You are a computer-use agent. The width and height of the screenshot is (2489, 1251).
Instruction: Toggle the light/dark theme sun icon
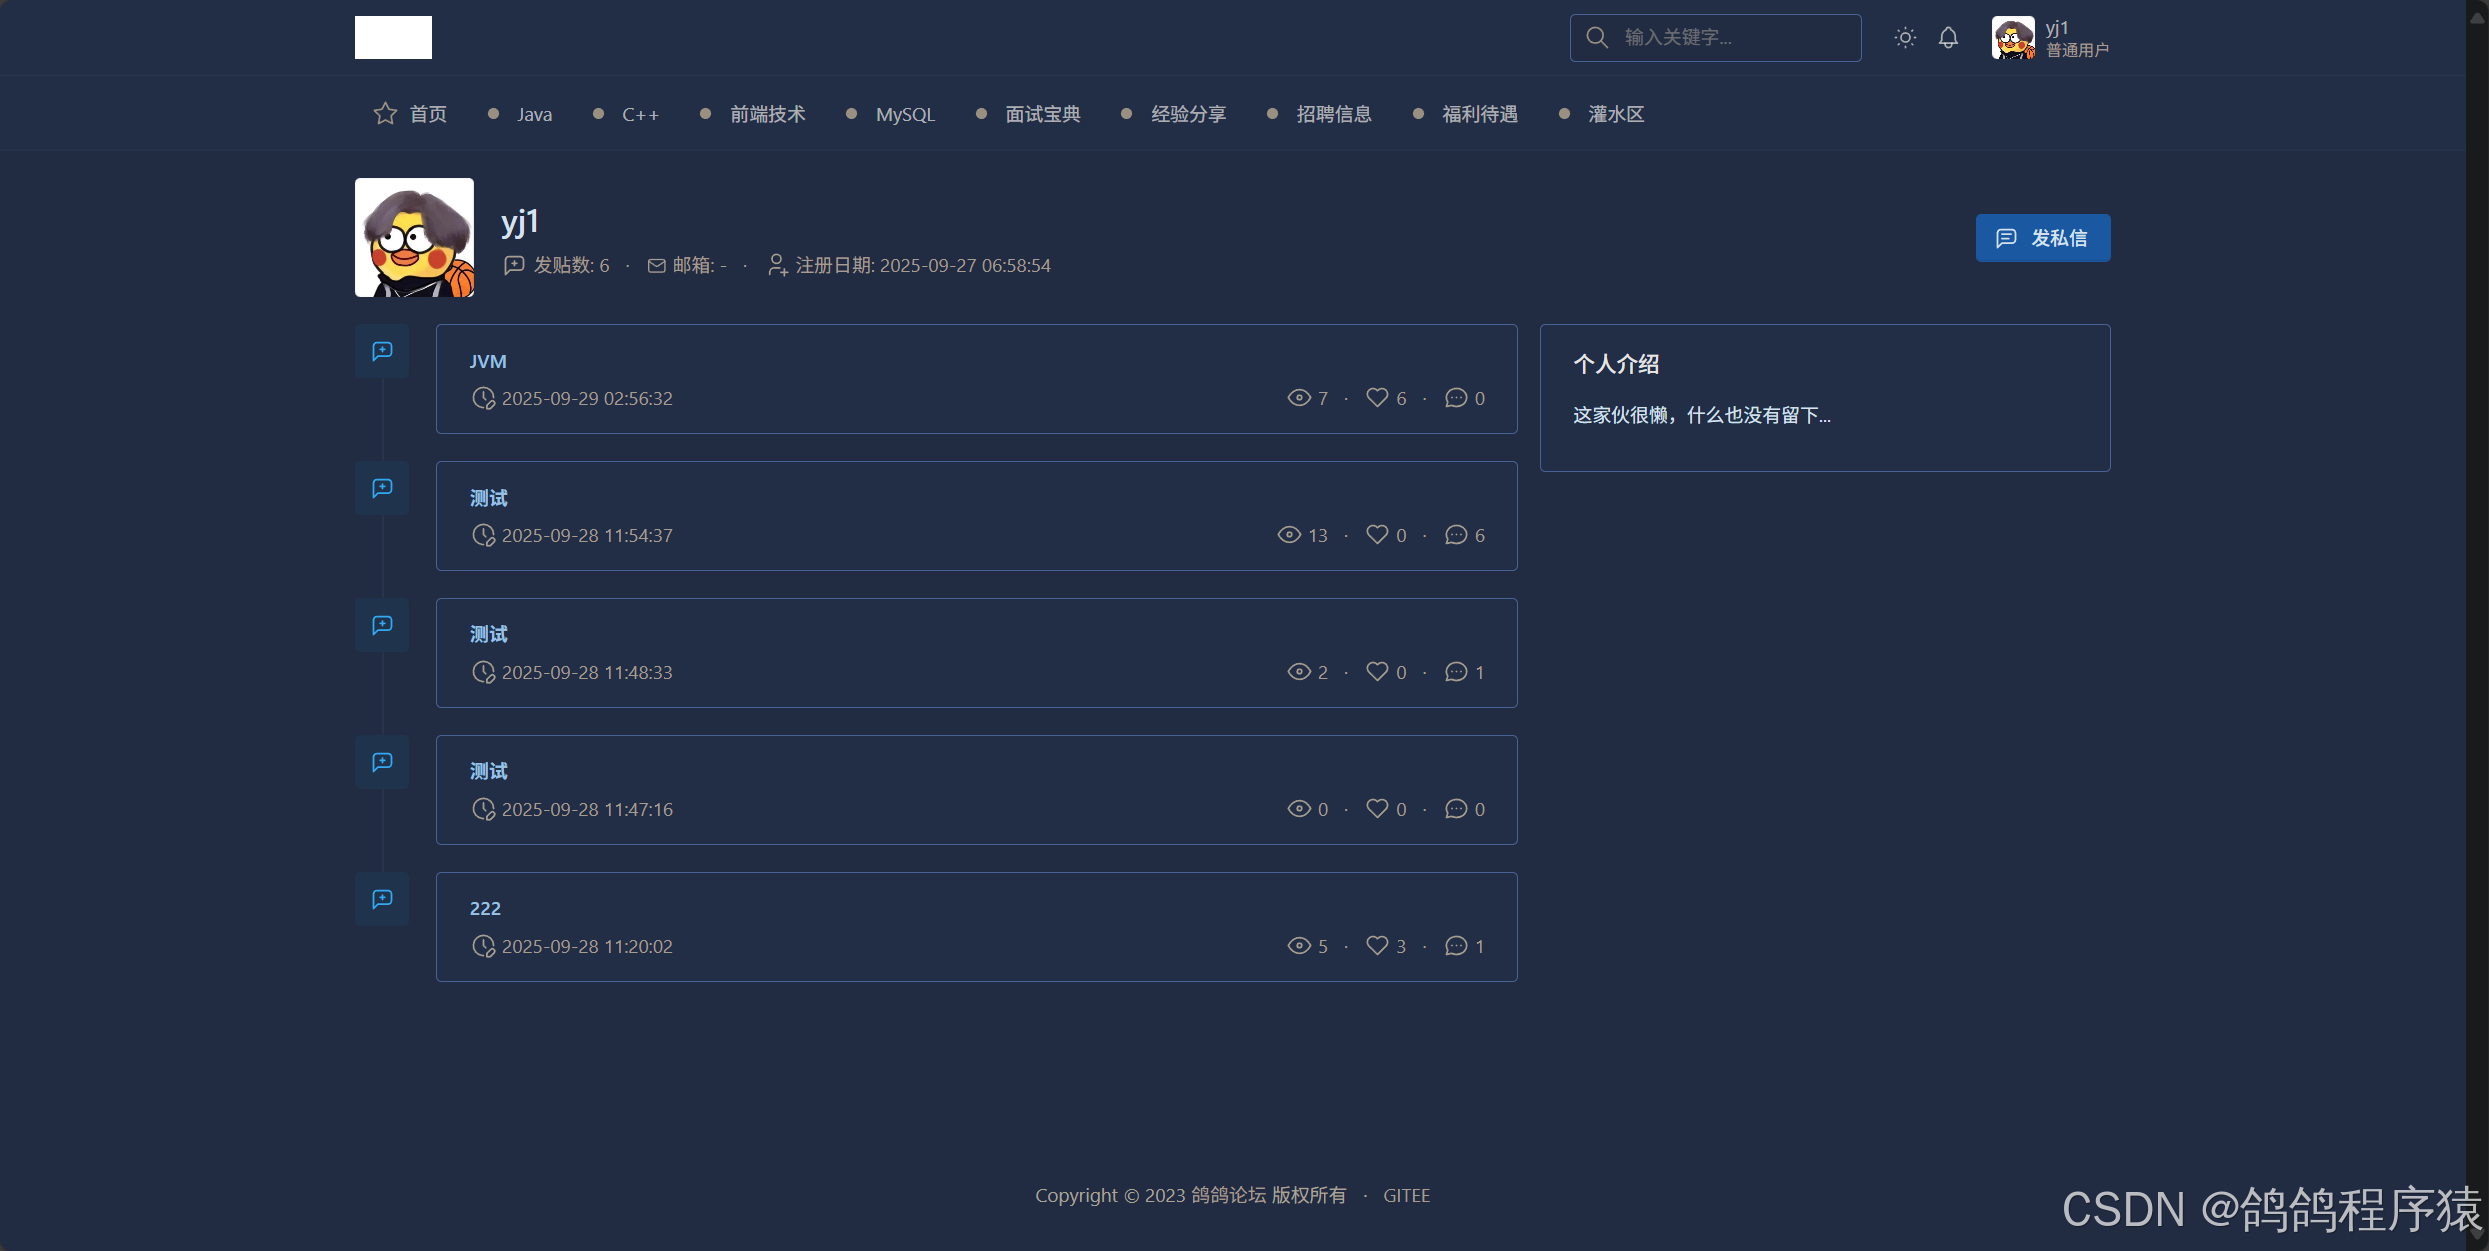[1905, 38]
